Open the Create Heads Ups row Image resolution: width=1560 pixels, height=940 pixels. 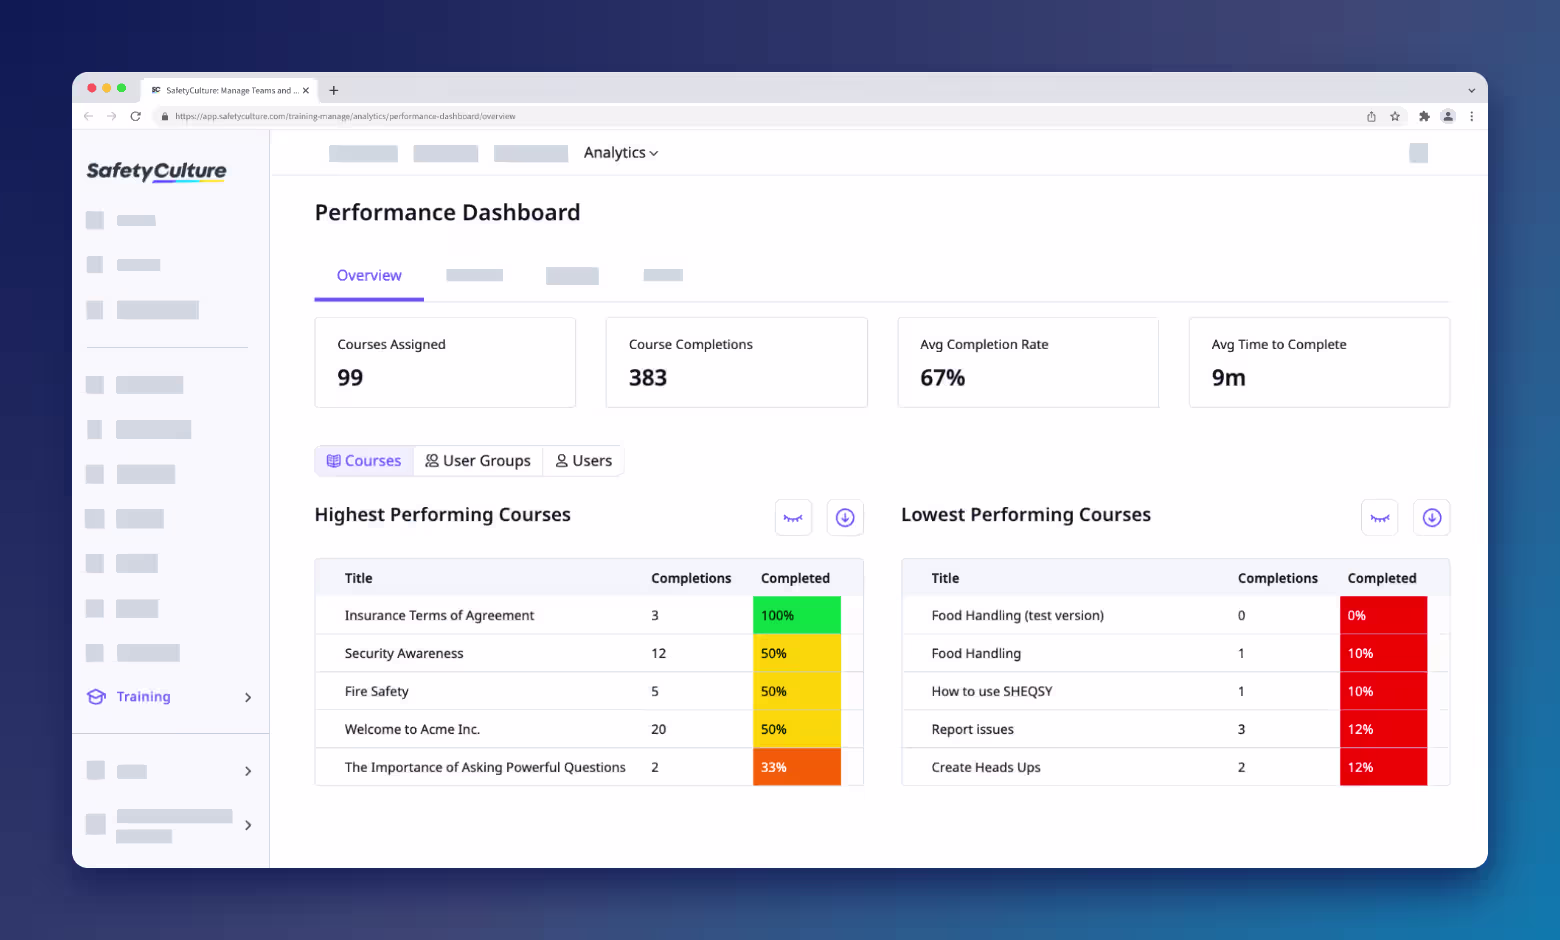point(1176,767)
